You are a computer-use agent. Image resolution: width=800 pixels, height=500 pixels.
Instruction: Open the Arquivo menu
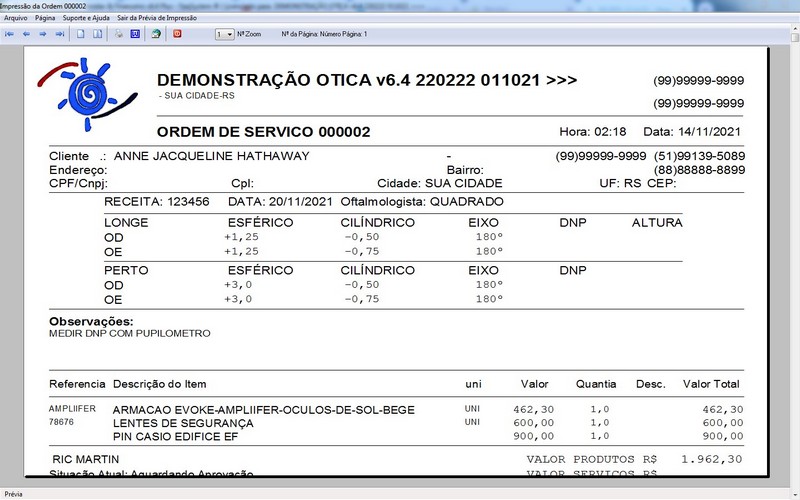(16, 18)
